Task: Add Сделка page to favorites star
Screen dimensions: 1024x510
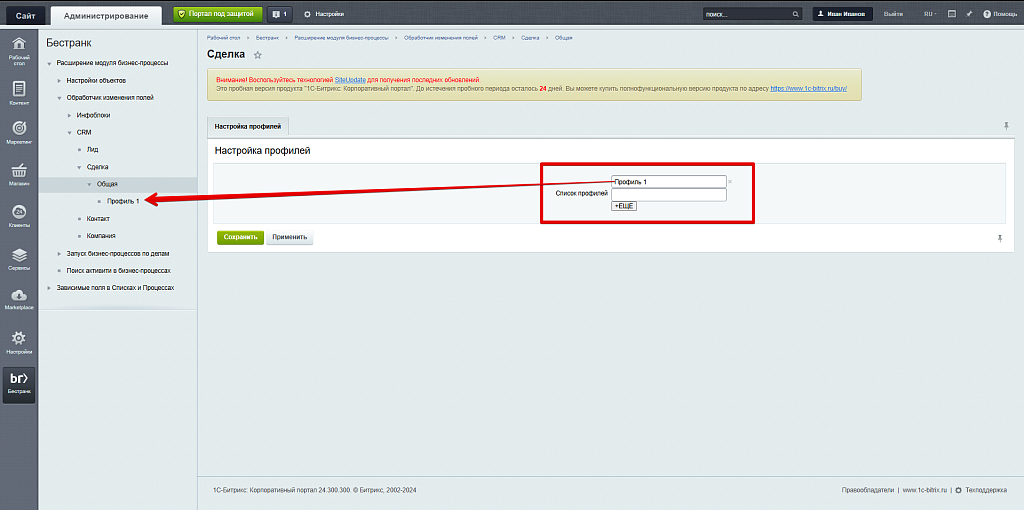Action: click(x=257, y=55)
